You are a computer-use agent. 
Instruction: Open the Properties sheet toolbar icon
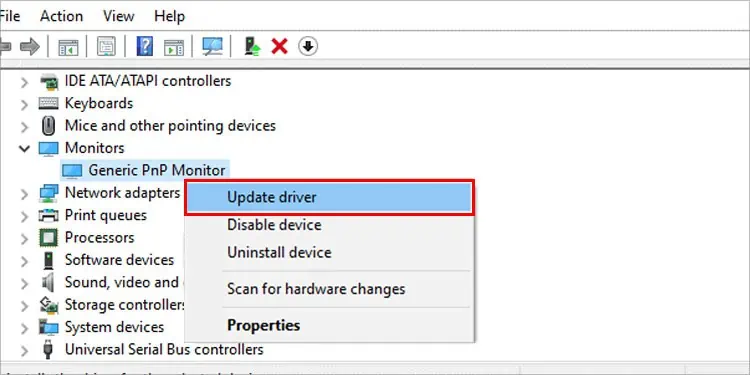point(106,46)
